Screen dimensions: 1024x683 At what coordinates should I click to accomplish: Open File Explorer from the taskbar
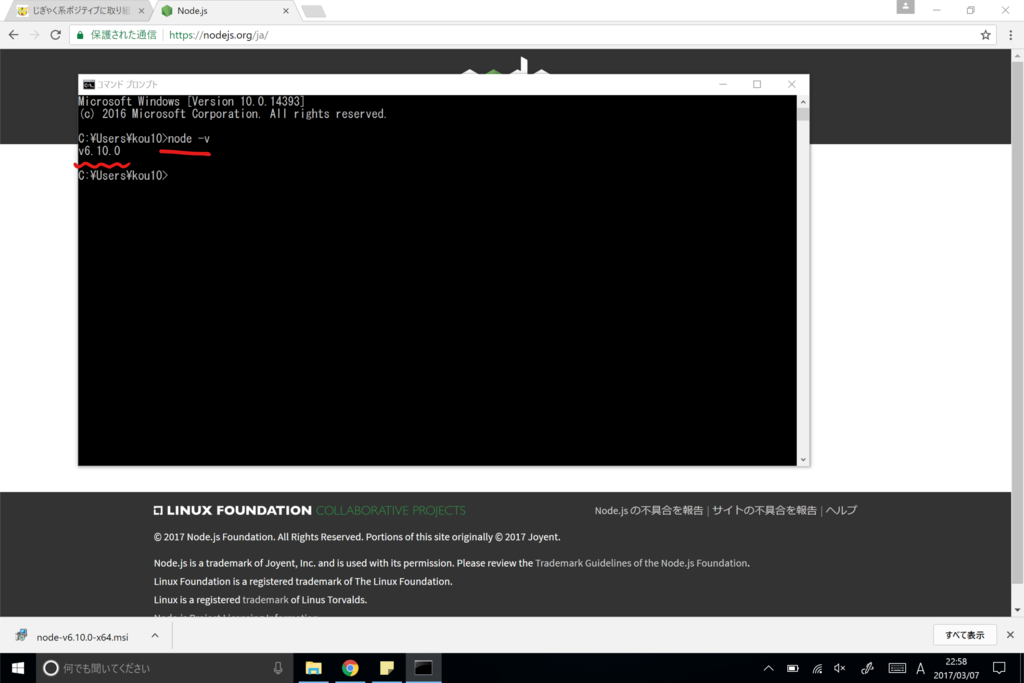pos(313,668)
